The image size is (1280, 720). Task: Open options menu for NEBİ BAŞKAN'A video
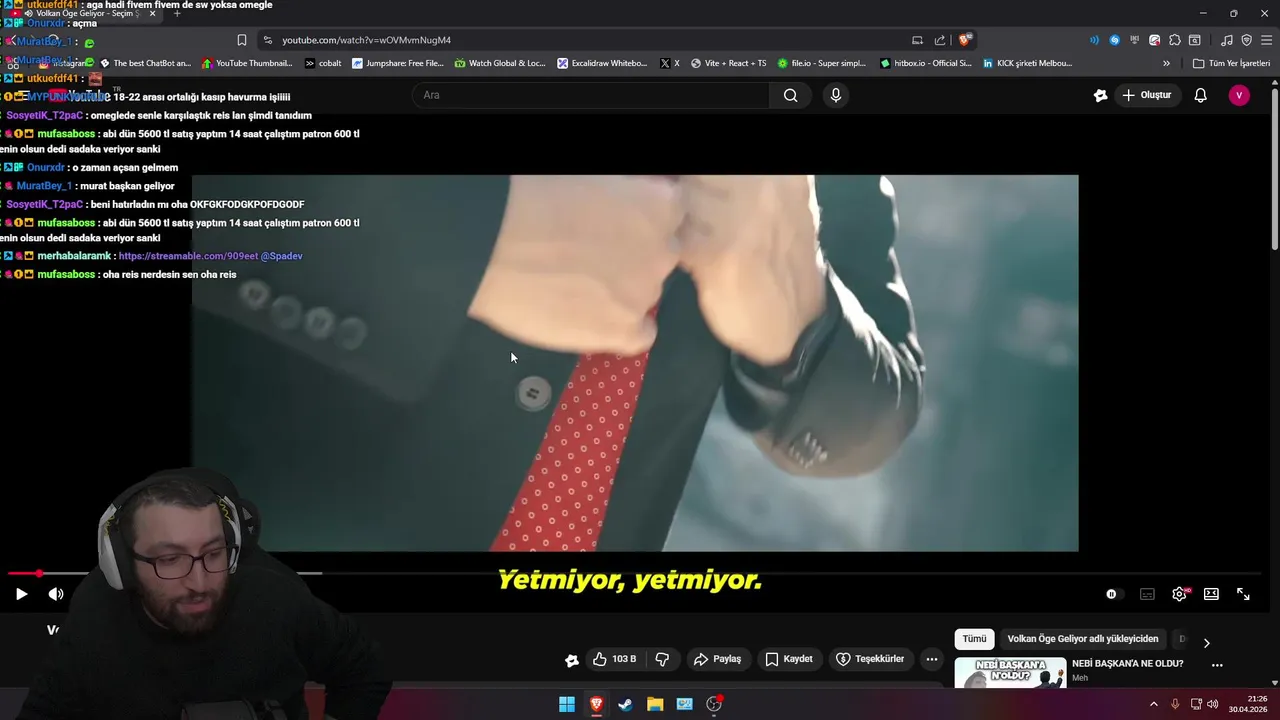coord(1217,665)
